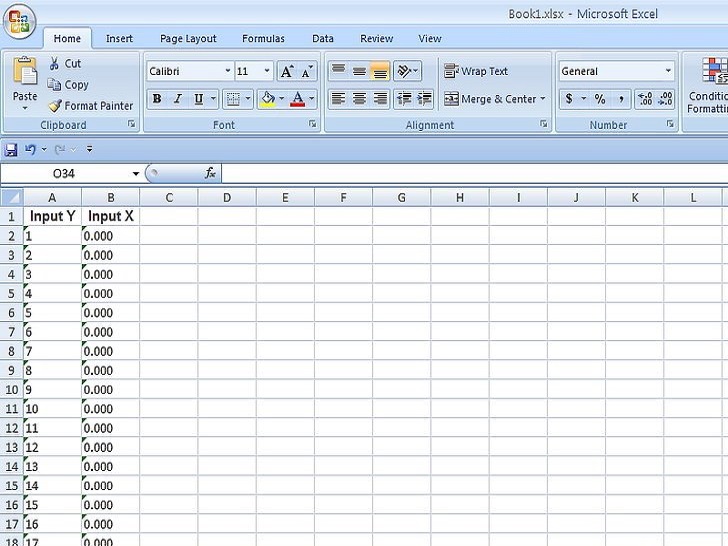Open the Calibri font name dropdown
728x546 pixels.
(228, 72)
